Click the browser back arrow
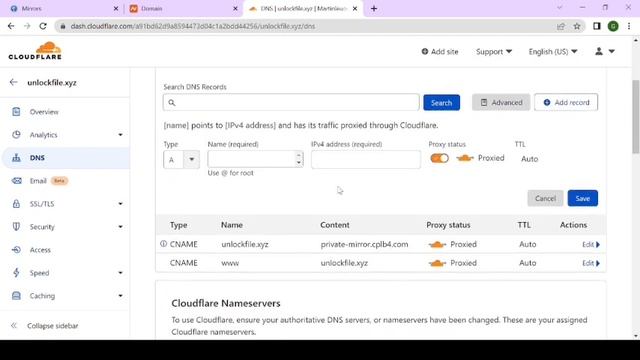This screenshot has width=640, height=360. click(11, 26)
